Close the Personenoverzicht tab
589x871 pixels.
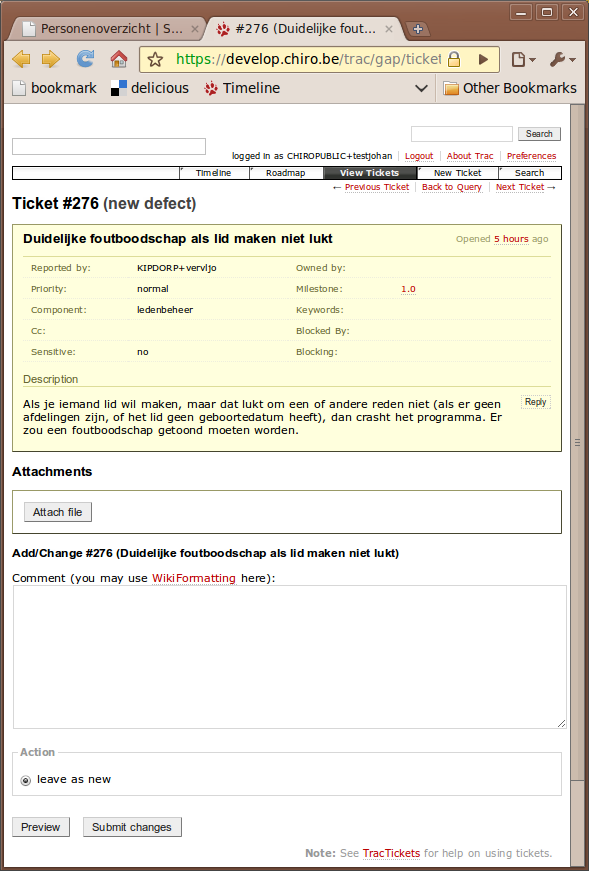tap(194, 29)
